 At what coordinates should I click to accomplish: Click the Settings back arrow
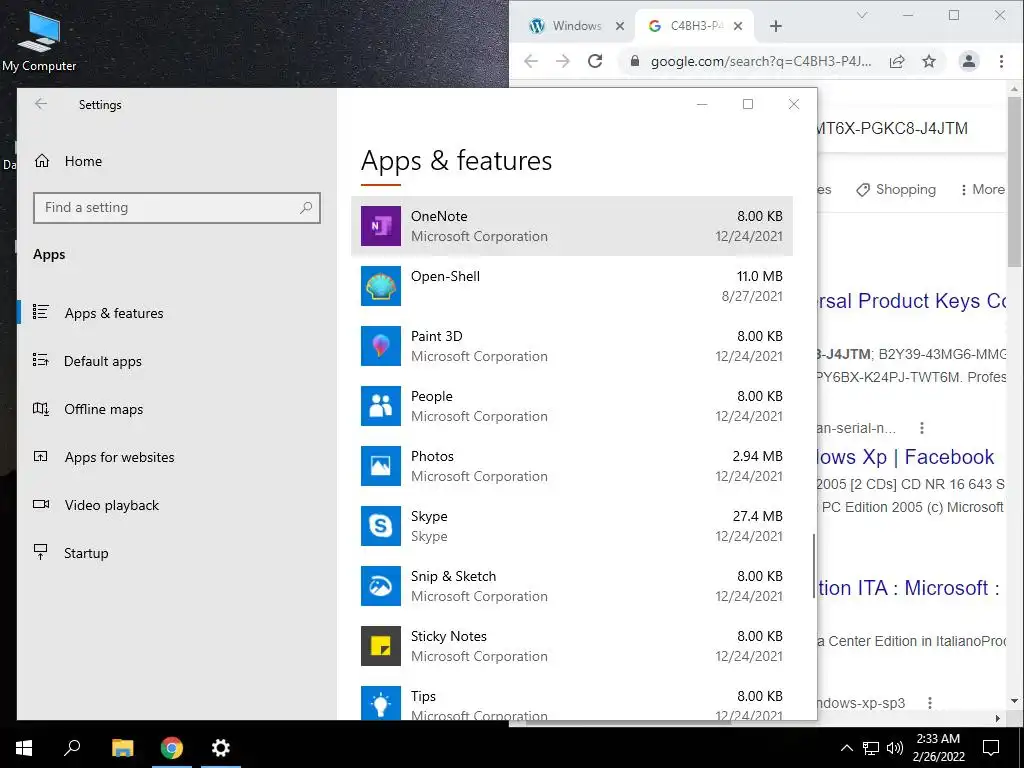(41, 104)
